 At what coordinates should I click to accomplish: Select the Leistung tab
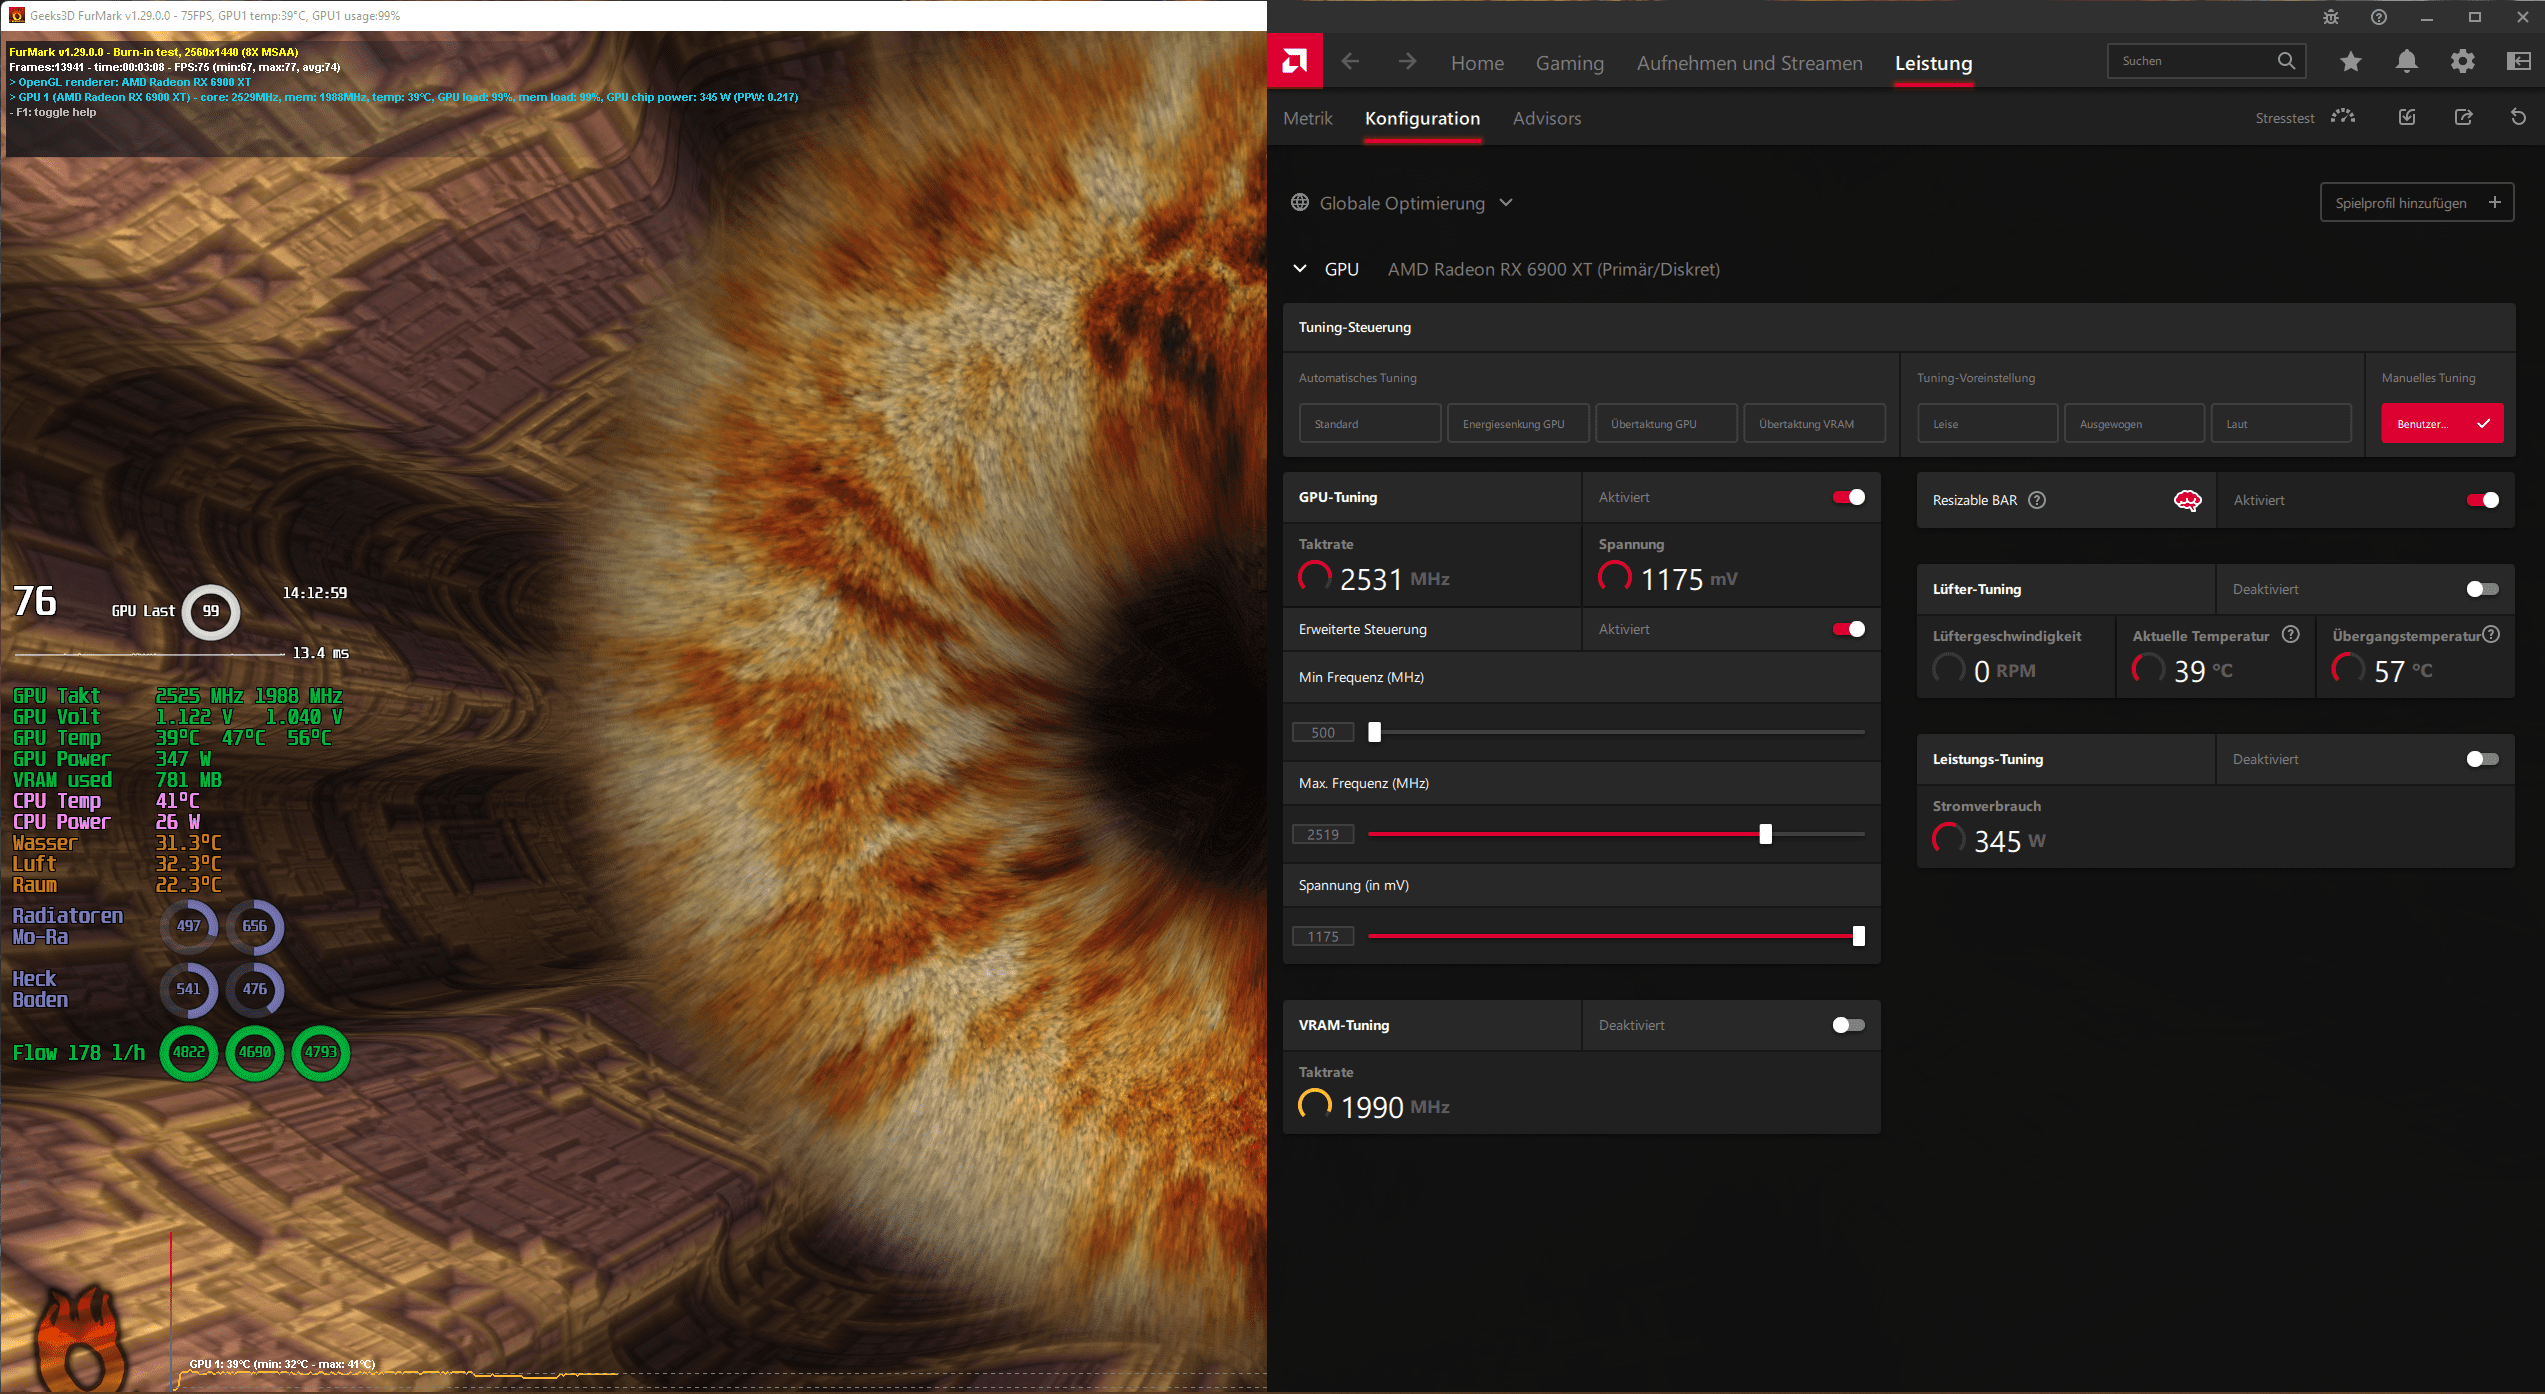[x=1934, y=63]
